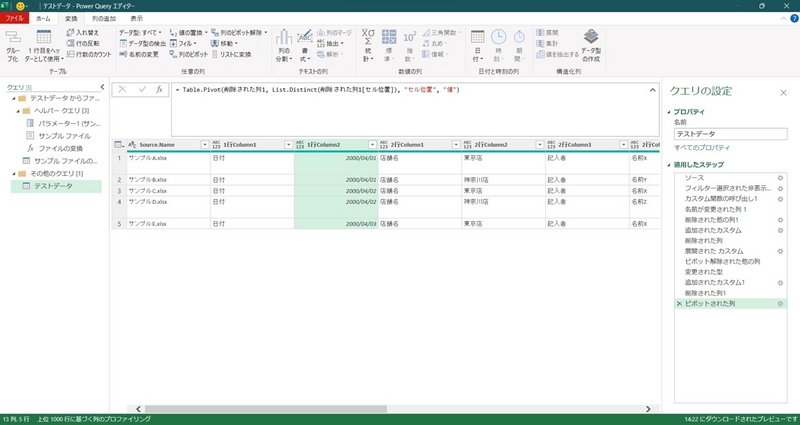Open the 統計 (Statistics) tool
The height and width of the screenshot is (425, 800).
(x=368, y=46)
